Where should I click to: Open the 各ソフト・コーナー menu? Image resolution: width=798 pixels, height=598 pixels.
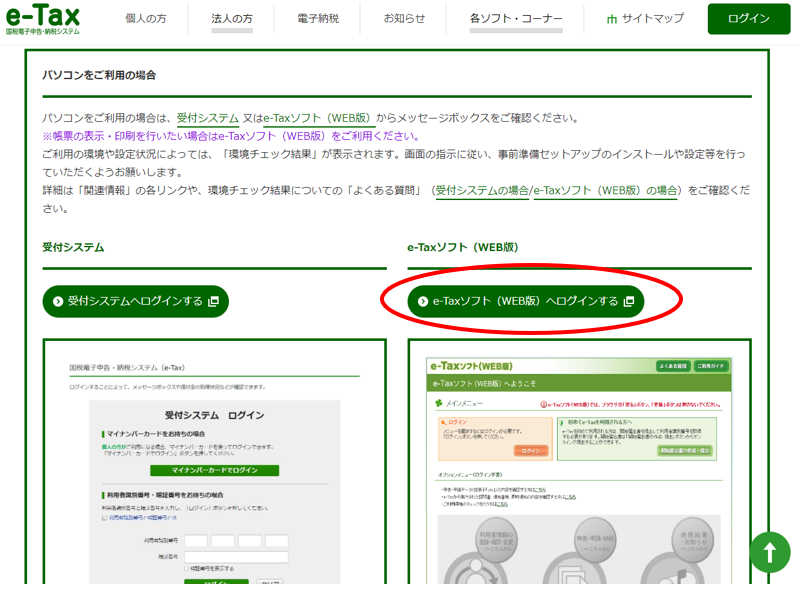tap(516, 18)
